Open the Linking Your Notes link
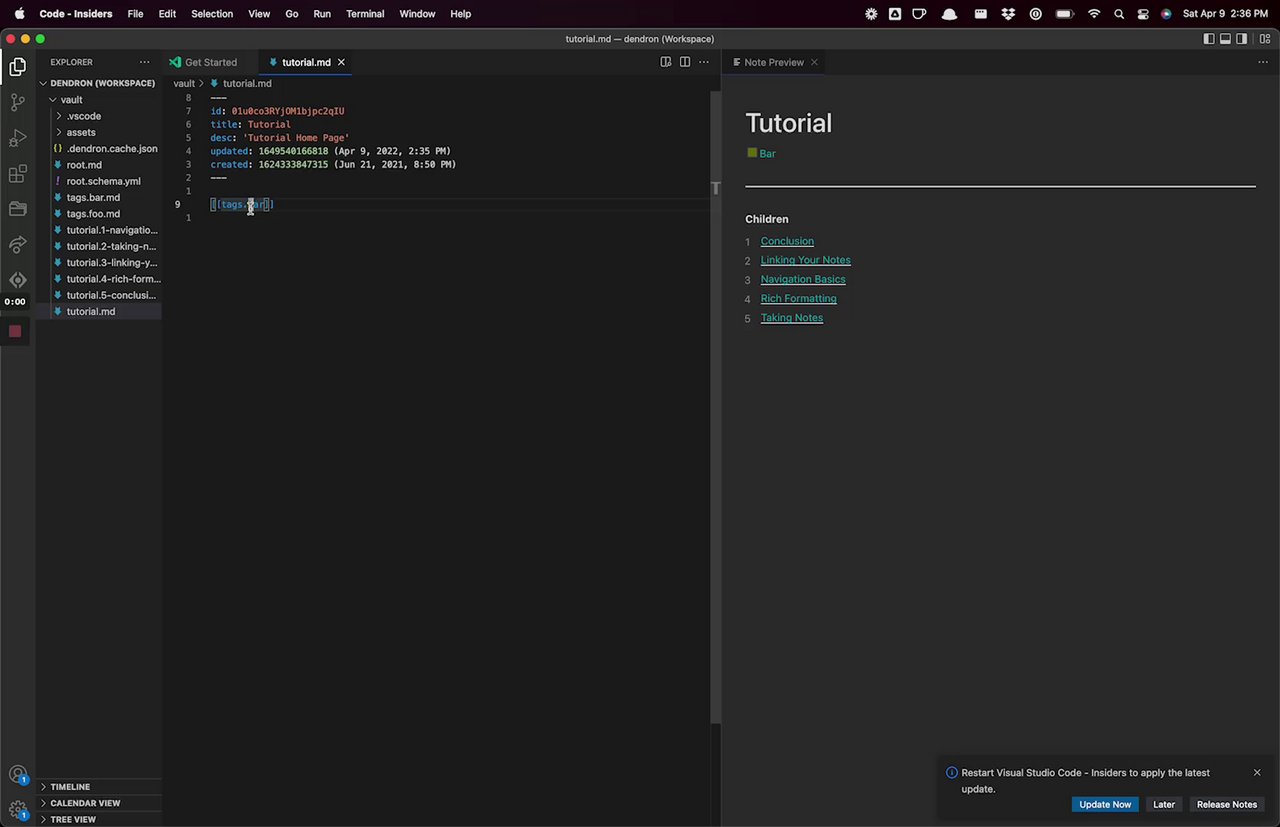Image resolution: width=1280 pixels, height=827 pixels. [x=805, y=260]
